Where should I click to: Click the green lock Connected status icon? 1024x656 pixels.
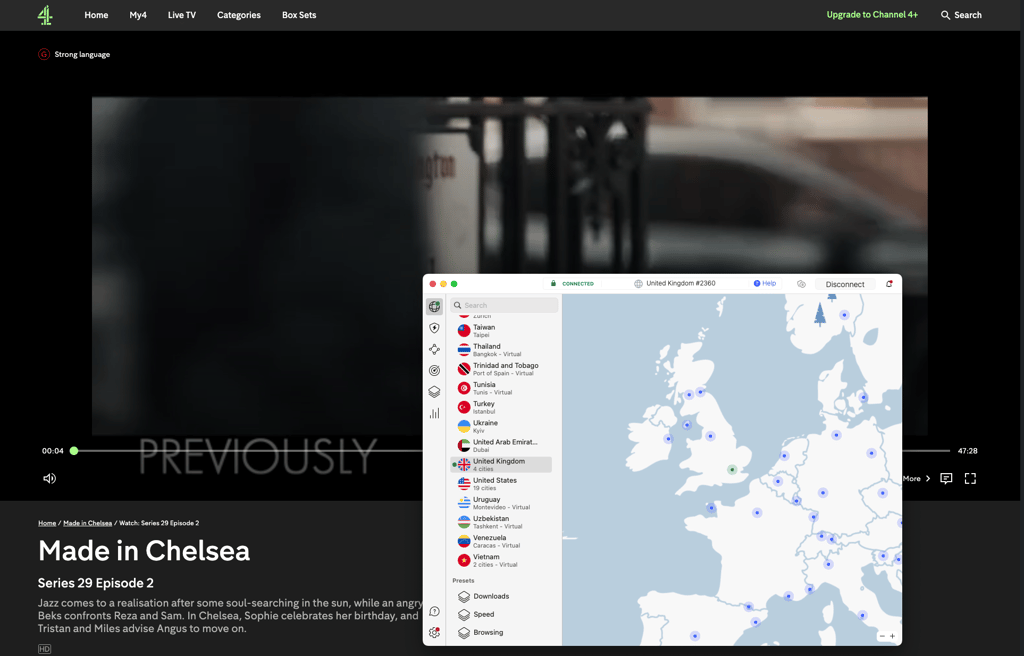point(553,284)
